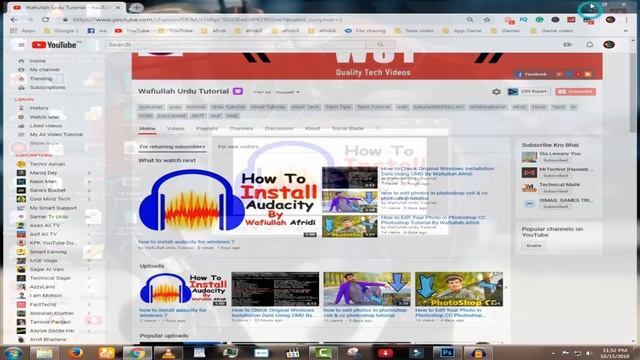The image size is (640, 360).
Task: Open channel settings gear icon
Action: click(x=496, y=92)
